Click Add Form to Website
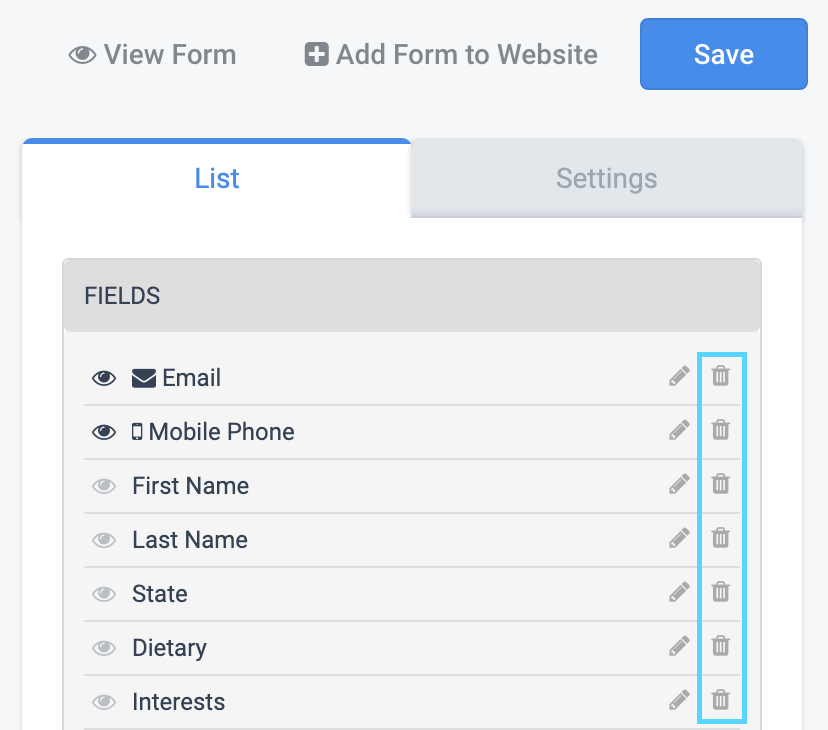The height and width of the screenshot is (730, 828). [451, 54]
